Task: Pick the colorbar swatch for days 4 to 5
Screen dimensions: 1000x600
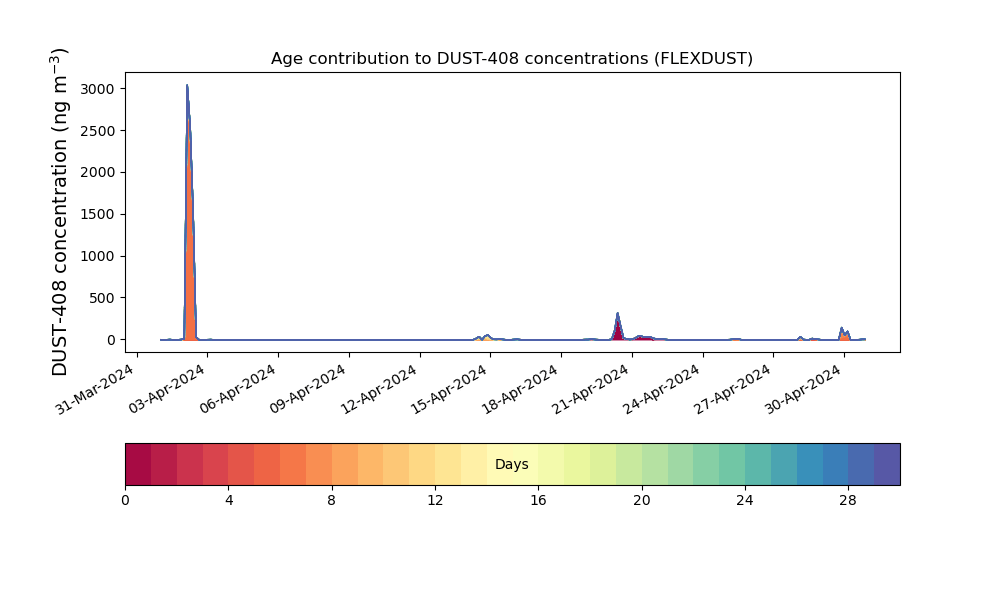Action: [x=242, y=464]
